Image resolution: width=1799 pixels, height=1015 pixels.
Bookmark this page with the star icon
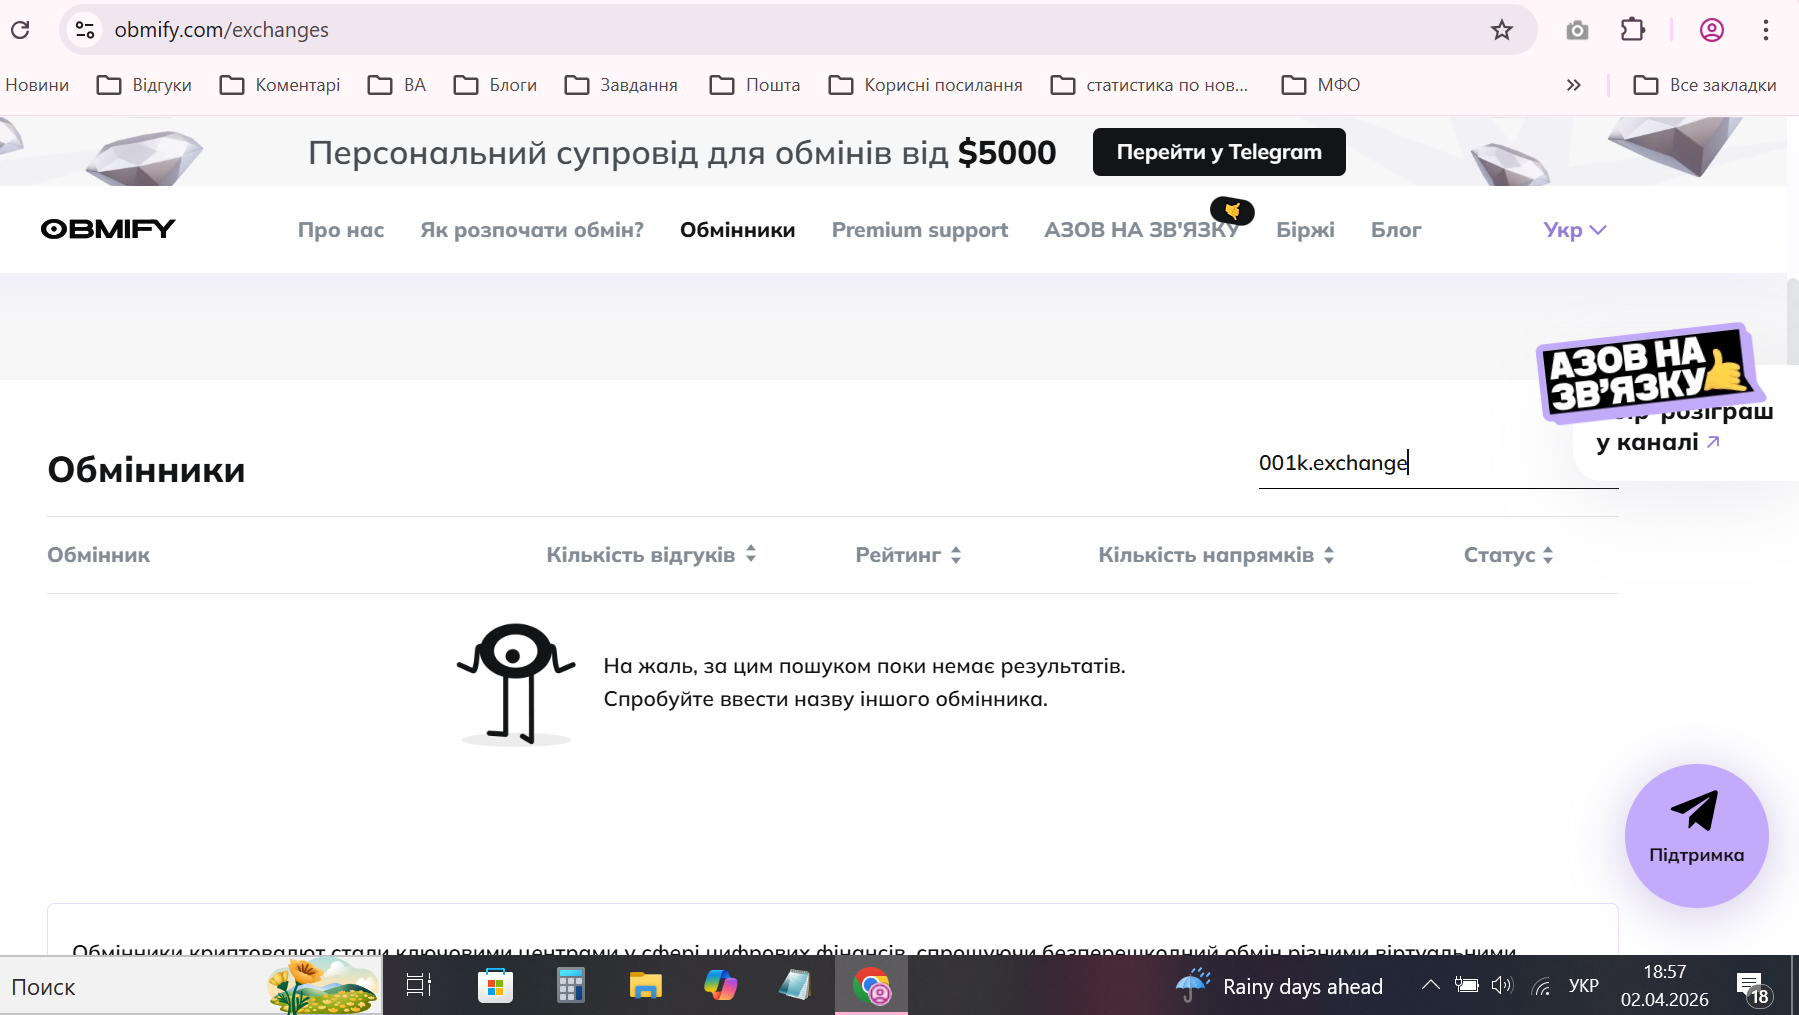1502,30
